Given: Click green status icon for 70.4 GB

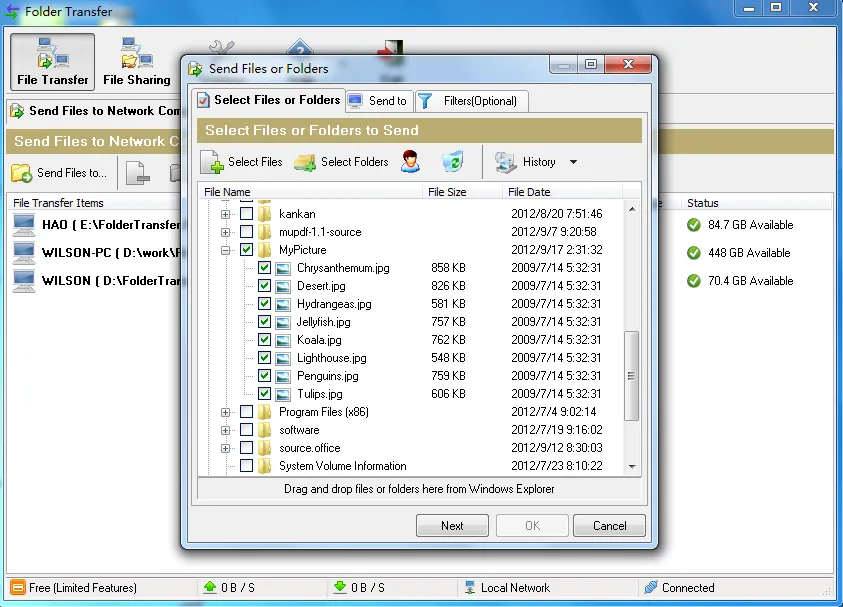Looking at the screenshot, I should click(694, 281).
